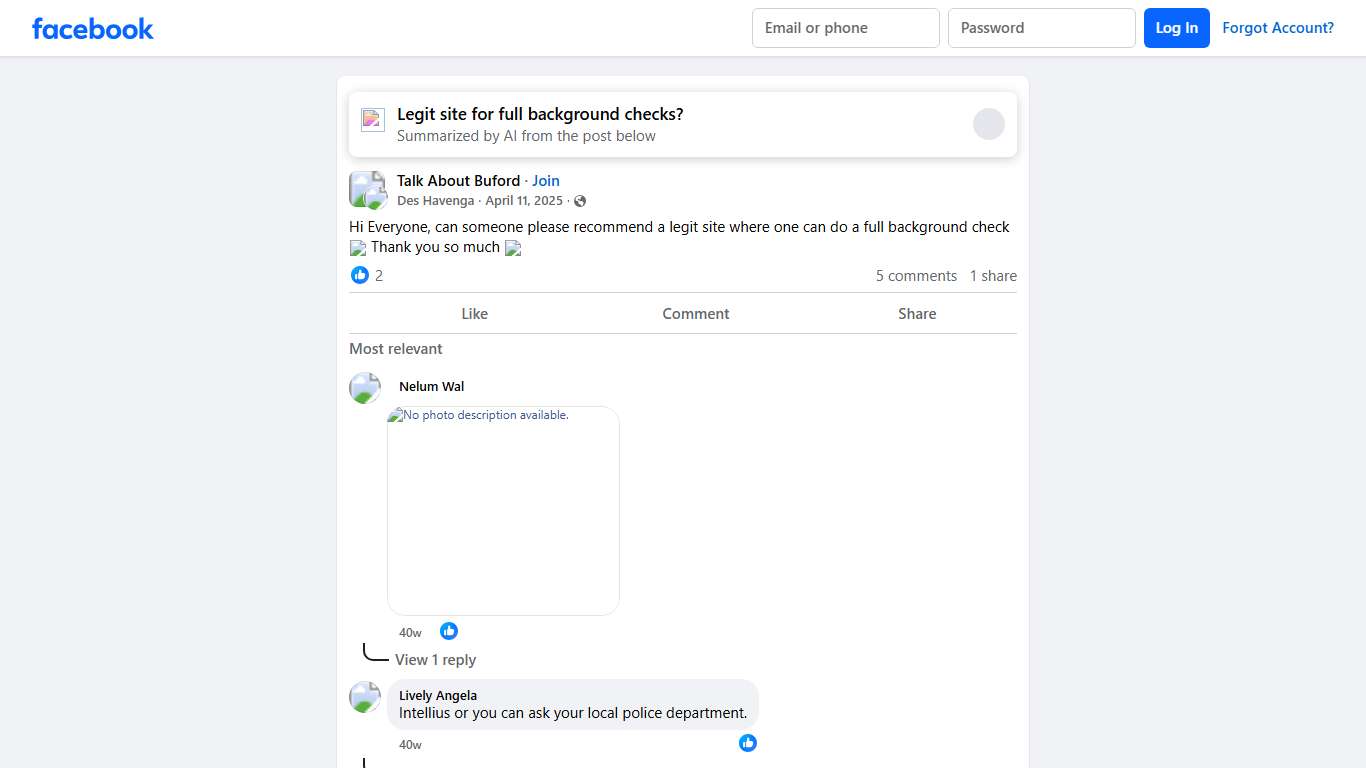This screenshot has height=768, width=1366.
Task: Open the 'Most relevant' sort options
Action: click(x=396, y=348)
